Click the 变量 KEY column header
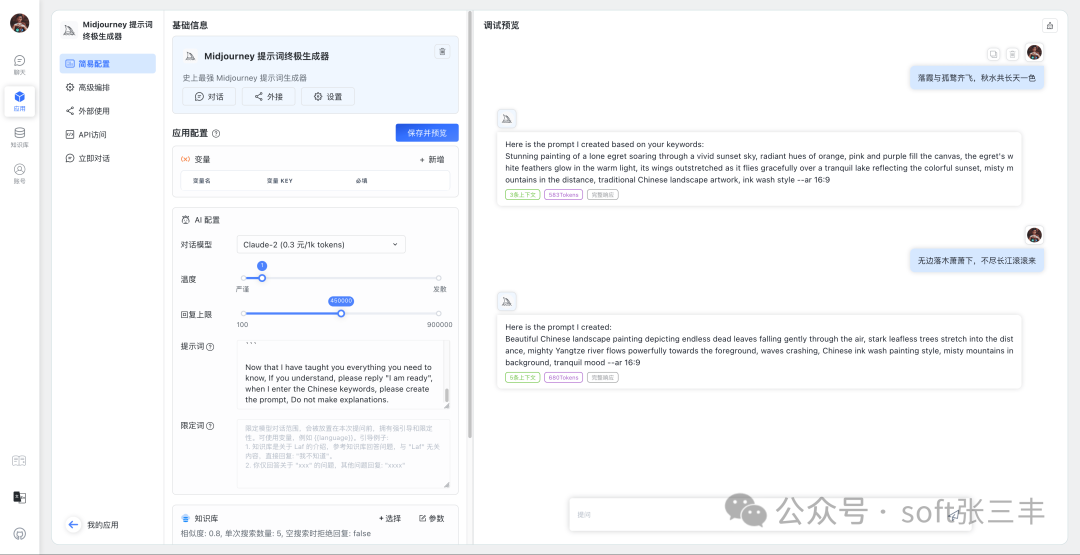 point(280,180)
